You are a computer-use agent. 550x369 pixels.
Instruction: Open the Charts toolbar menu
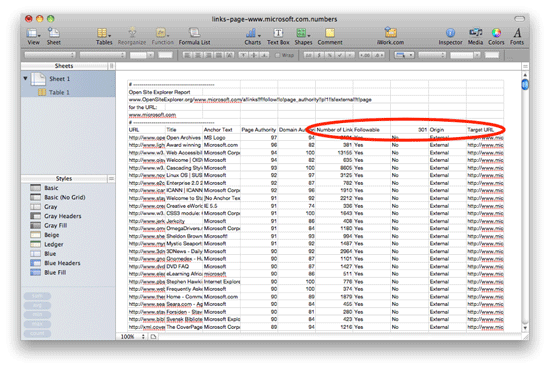pyautogui.click(x=253, y=36)
